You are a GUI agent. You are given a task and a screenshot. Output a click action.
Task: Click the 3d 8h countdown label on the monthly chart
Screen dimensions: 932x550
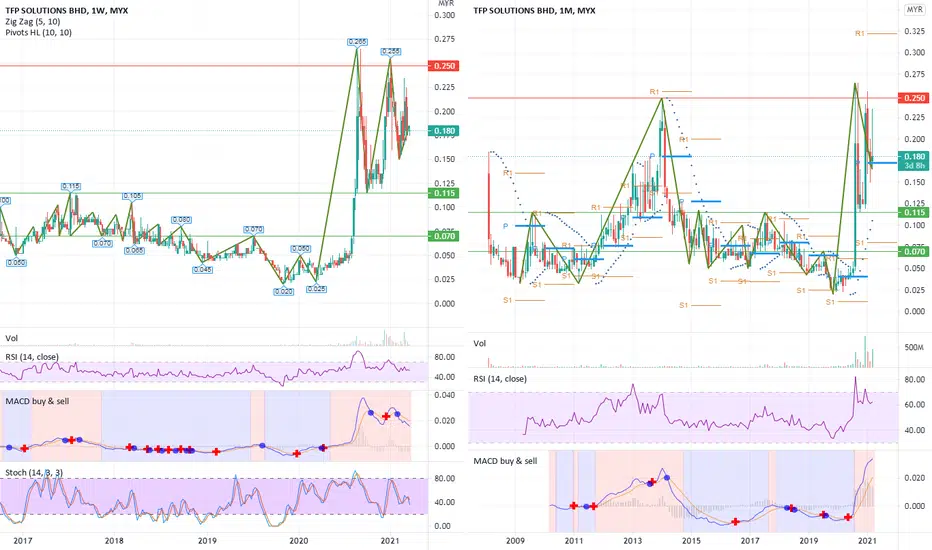click(914, 166)
